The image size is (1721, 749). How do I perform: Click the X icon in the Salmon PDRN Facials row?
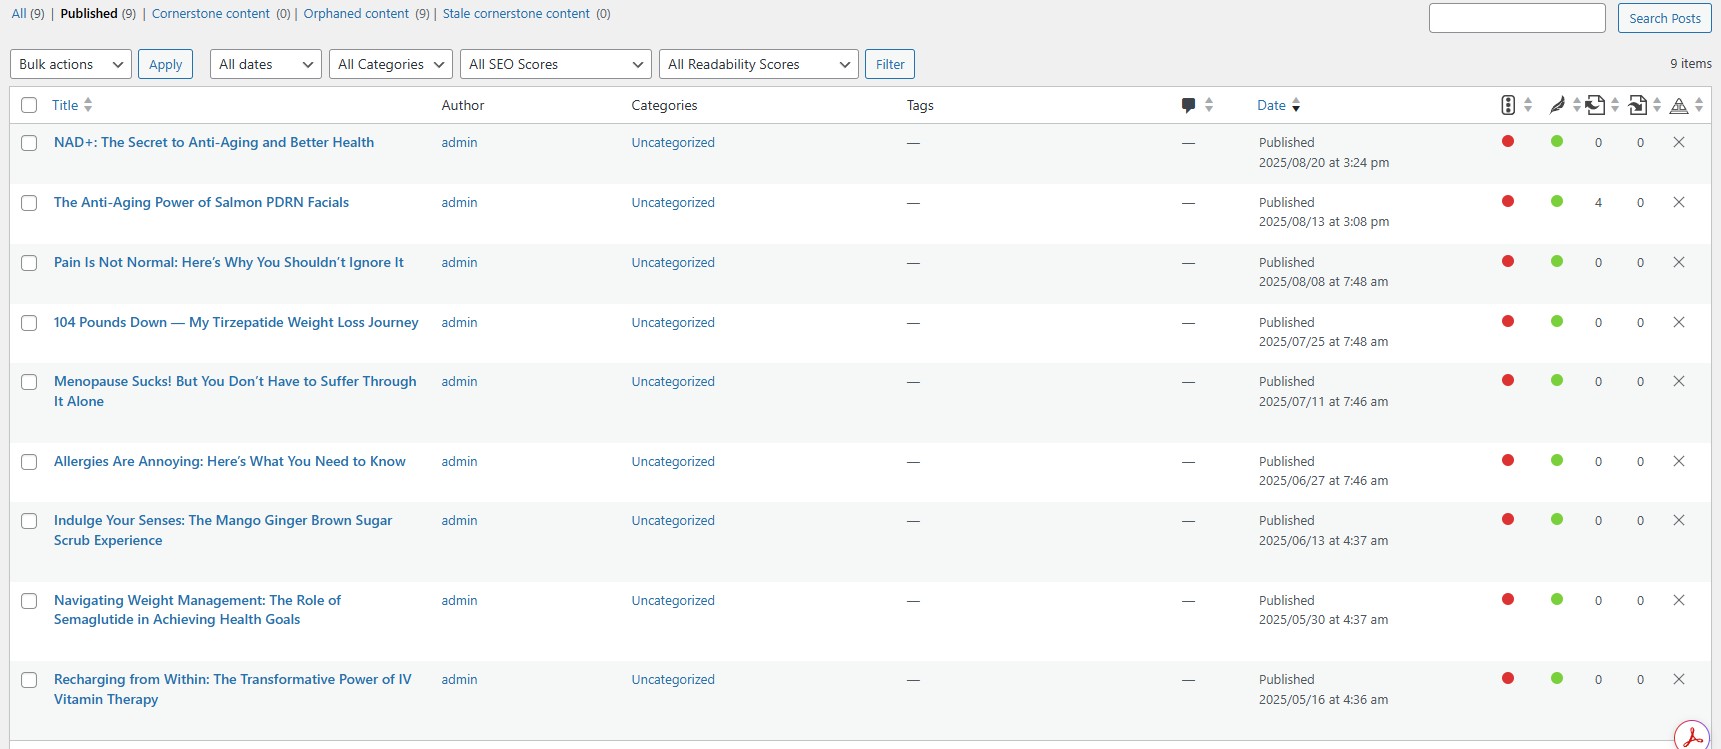point(1679,202)
